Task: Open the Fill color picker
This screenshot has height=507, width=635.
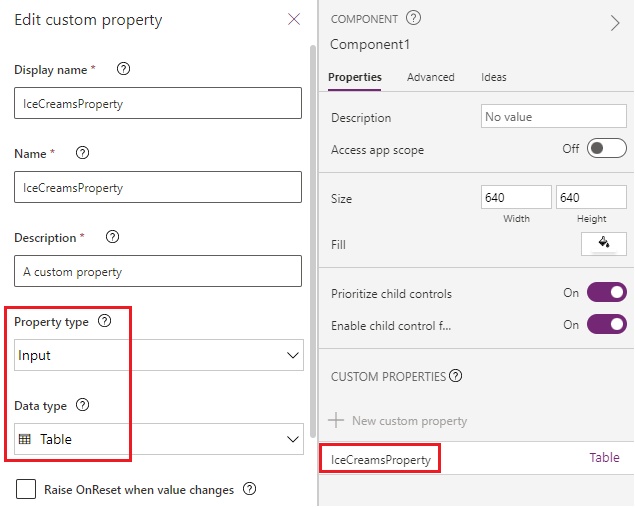Action: coord(603,243)
